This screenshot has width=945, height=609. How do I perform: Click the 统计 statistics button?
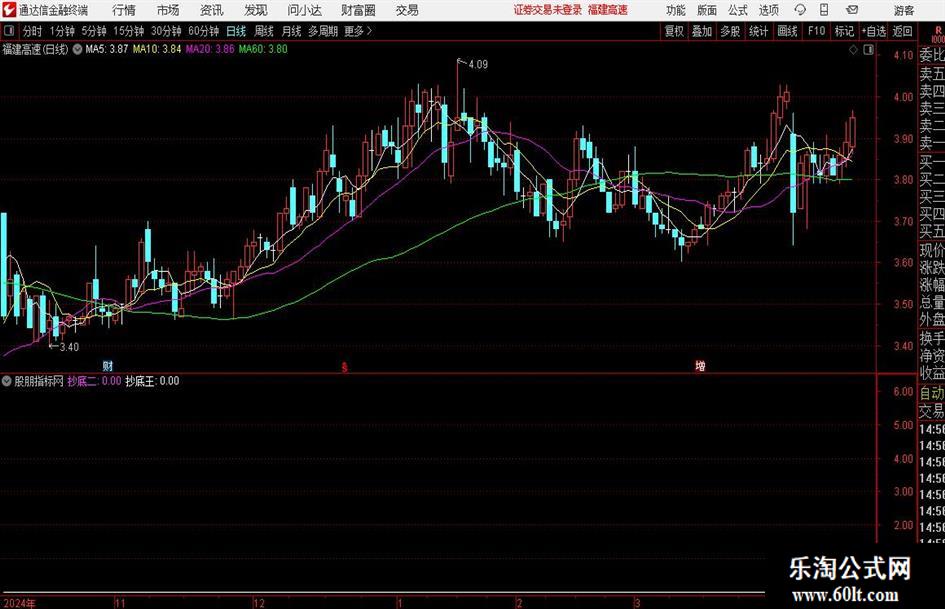[x=758, y=31]
